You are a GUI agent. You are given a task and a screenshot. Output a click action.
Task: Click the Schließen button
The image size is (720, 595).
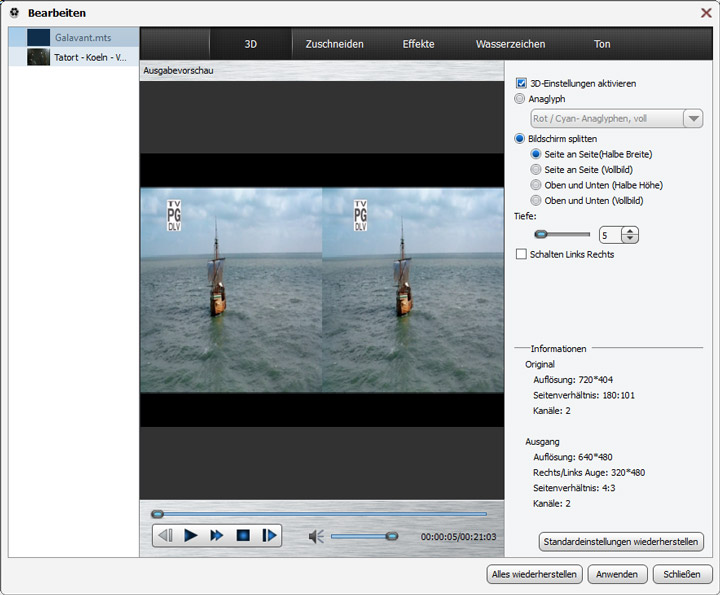681,574
